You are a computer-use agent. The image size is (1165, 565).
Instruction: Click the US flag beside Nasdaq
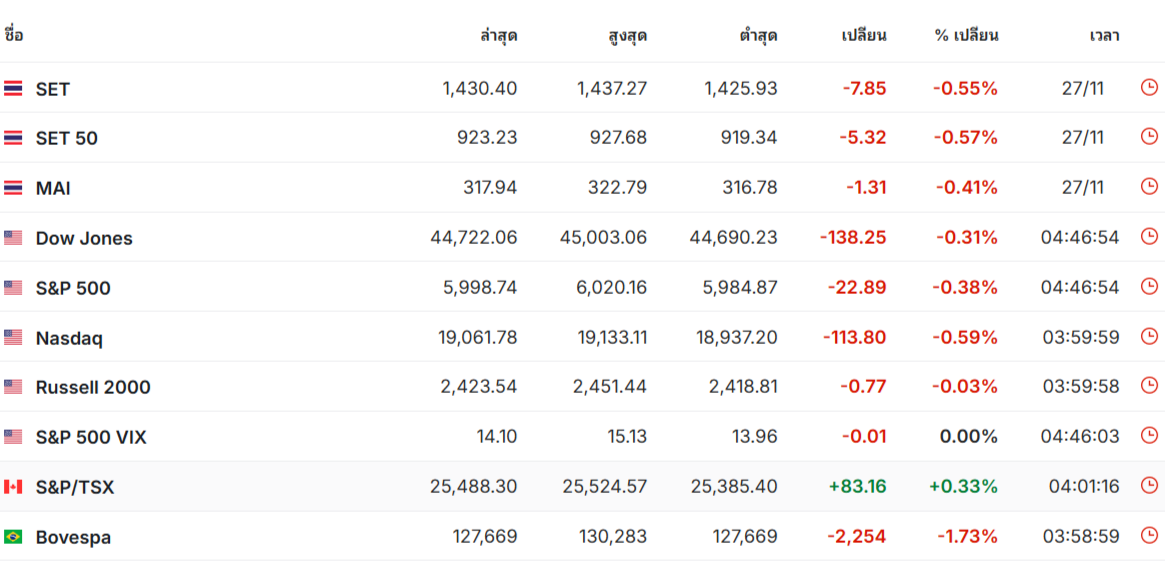coord(13,338)
